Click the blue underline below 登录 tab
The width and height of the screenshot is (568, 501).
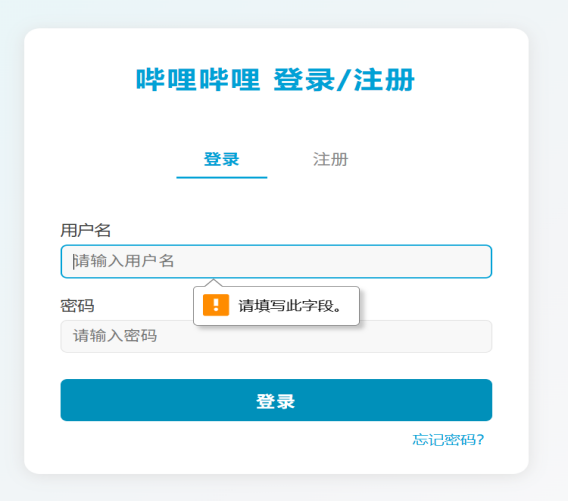(222, 177)
